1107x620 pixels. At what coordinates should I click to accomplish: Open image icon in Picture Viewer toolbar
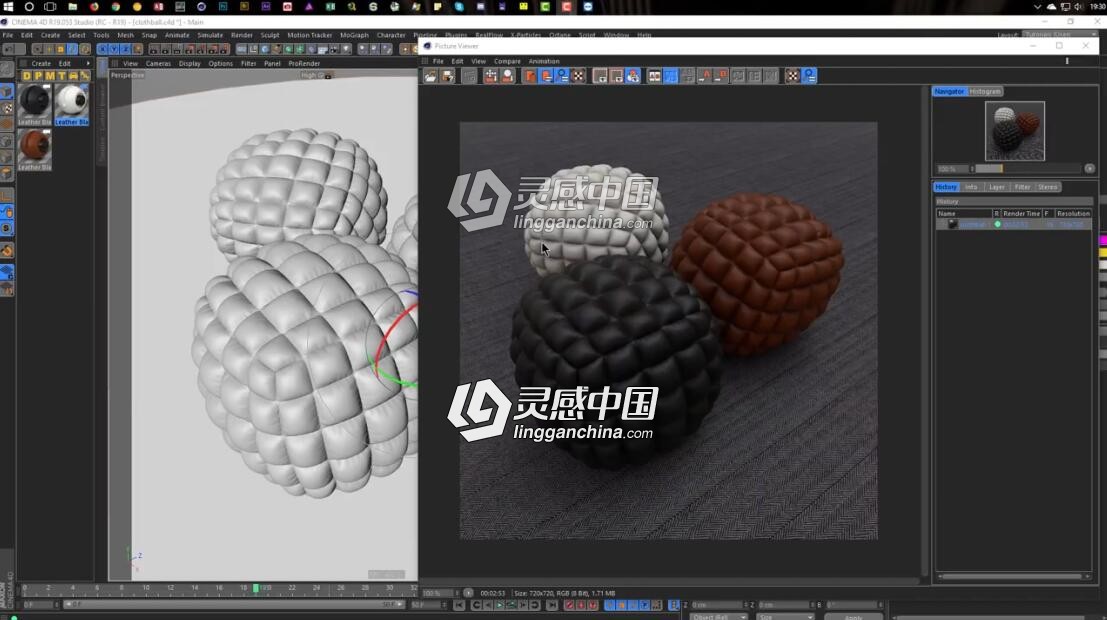(x=430, y=76)
